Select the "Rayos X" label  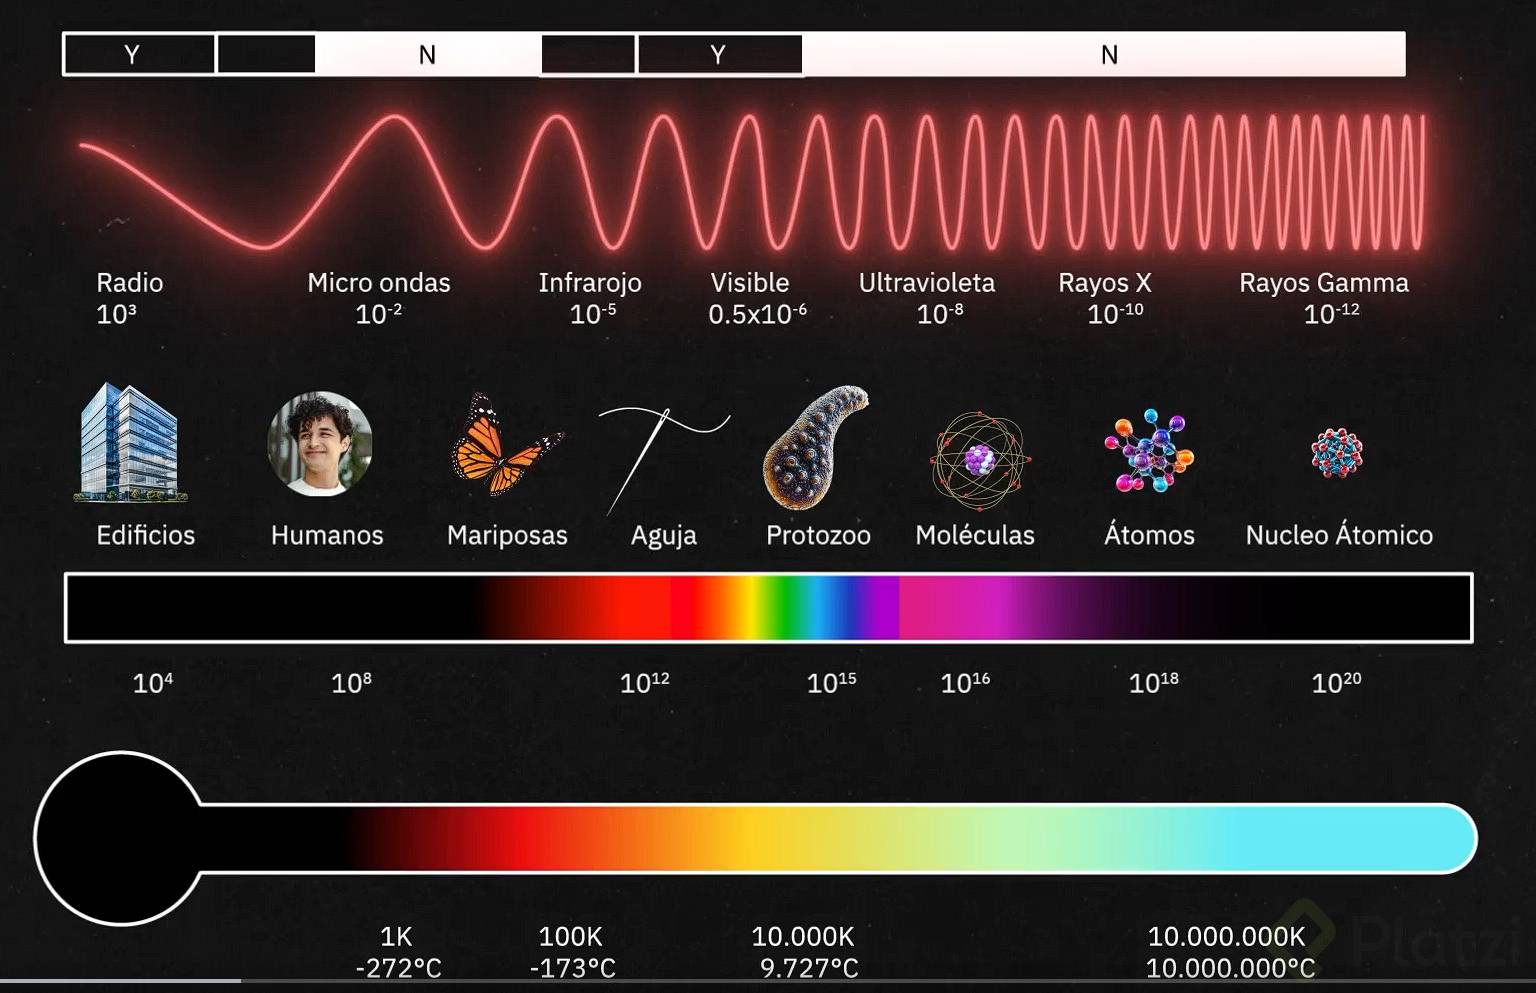pyautogui.click(x=1105, y=284)
